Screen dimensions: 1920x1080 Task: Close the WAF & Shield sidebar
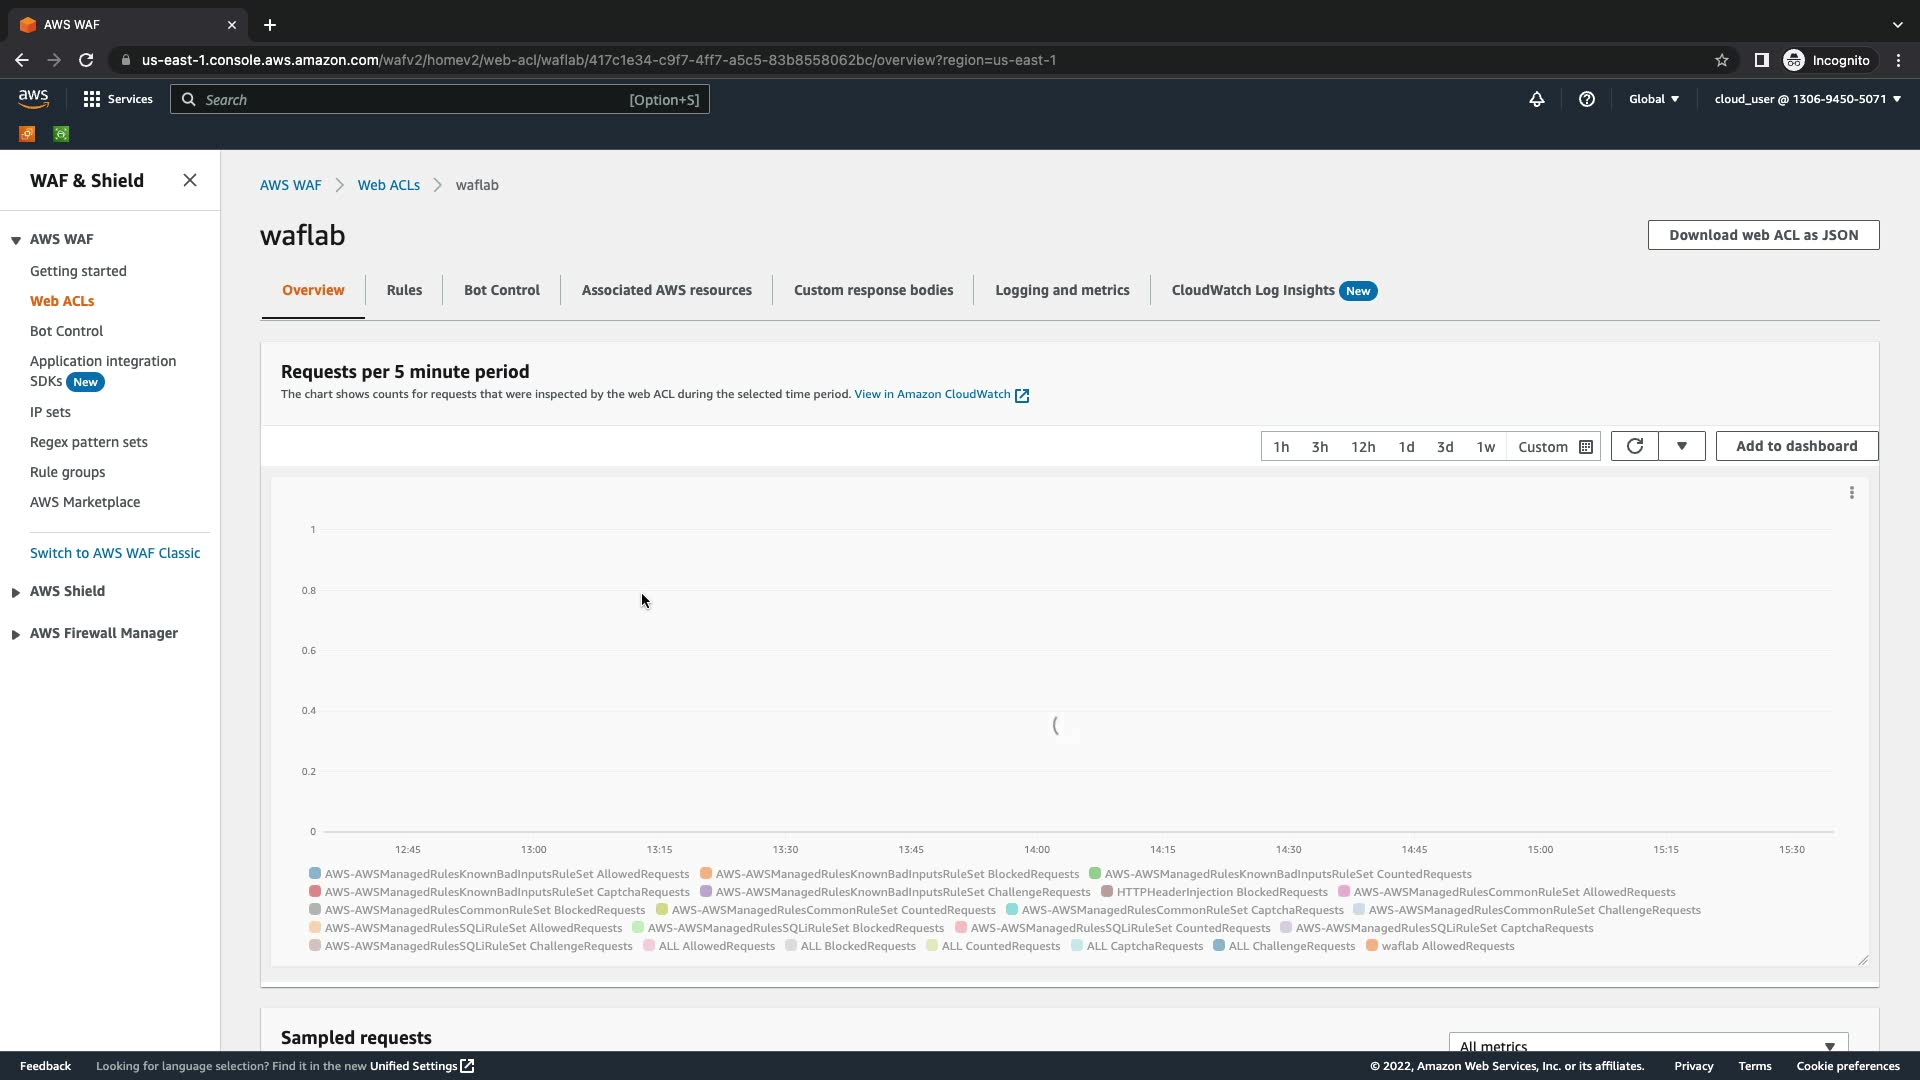190,180
